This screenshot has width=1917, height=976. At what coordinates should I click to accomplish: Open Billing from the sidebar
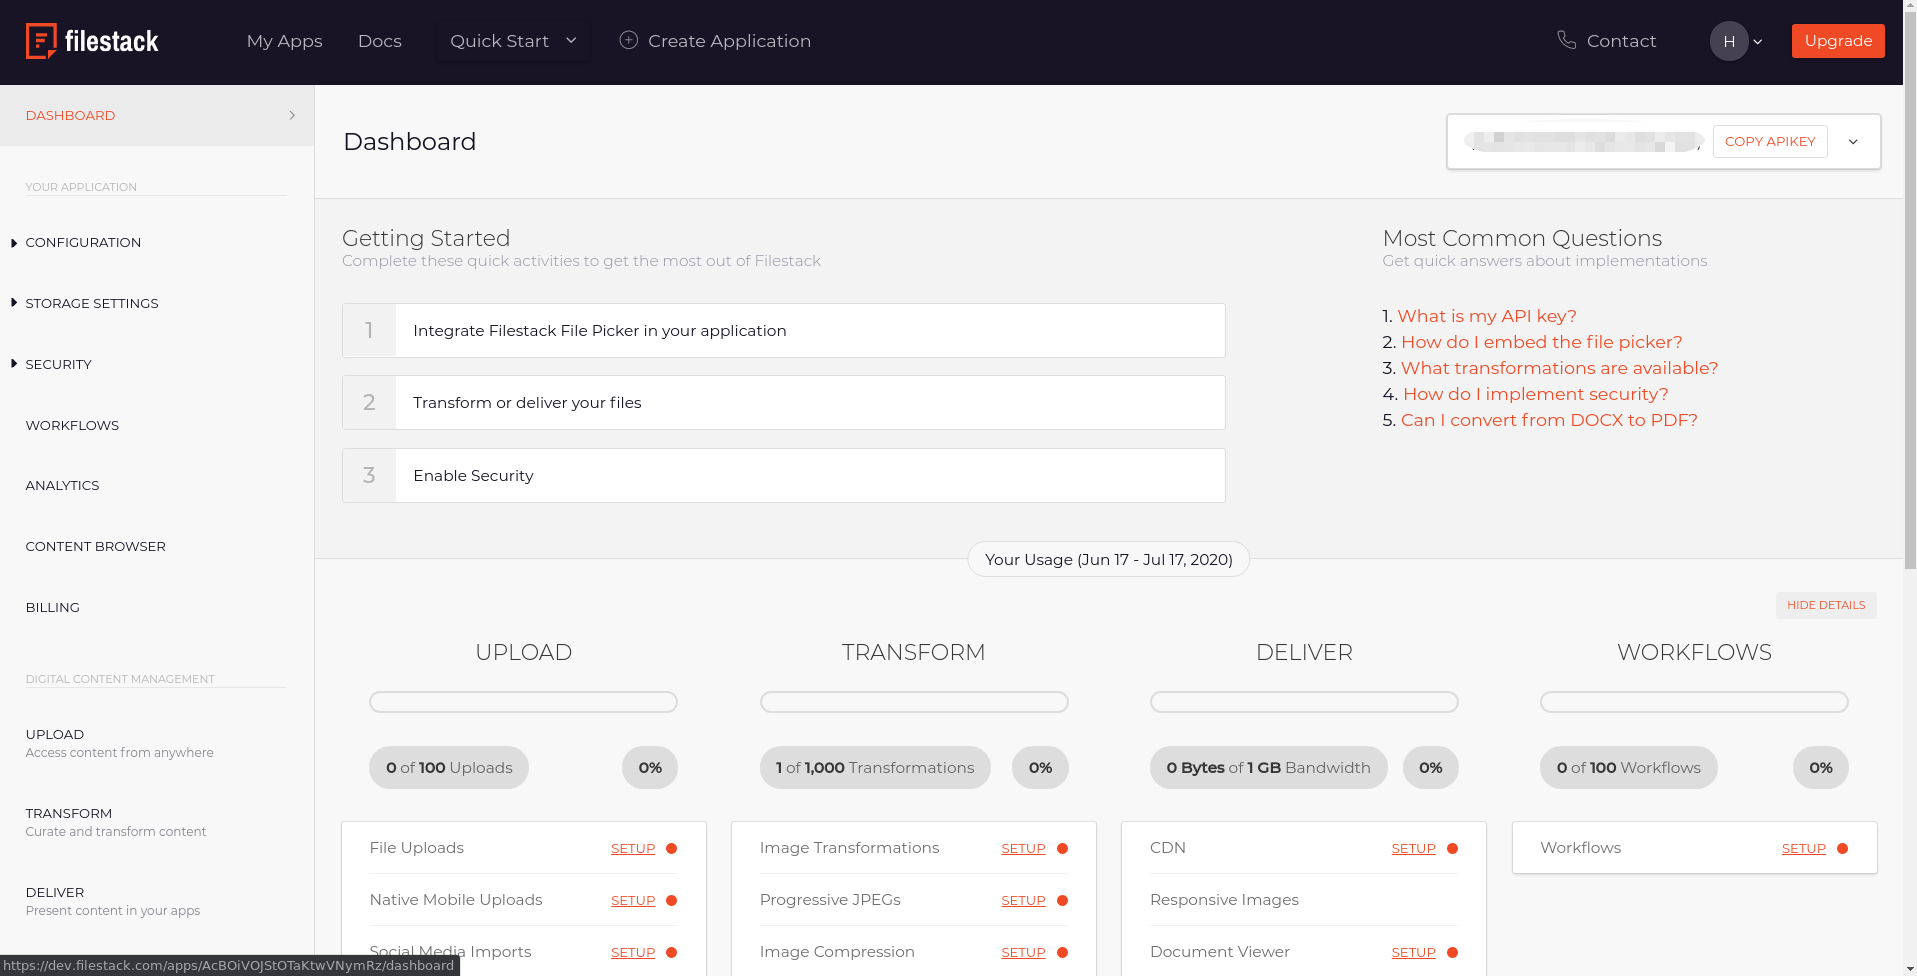pyautogui.click(x=52, y=607)
